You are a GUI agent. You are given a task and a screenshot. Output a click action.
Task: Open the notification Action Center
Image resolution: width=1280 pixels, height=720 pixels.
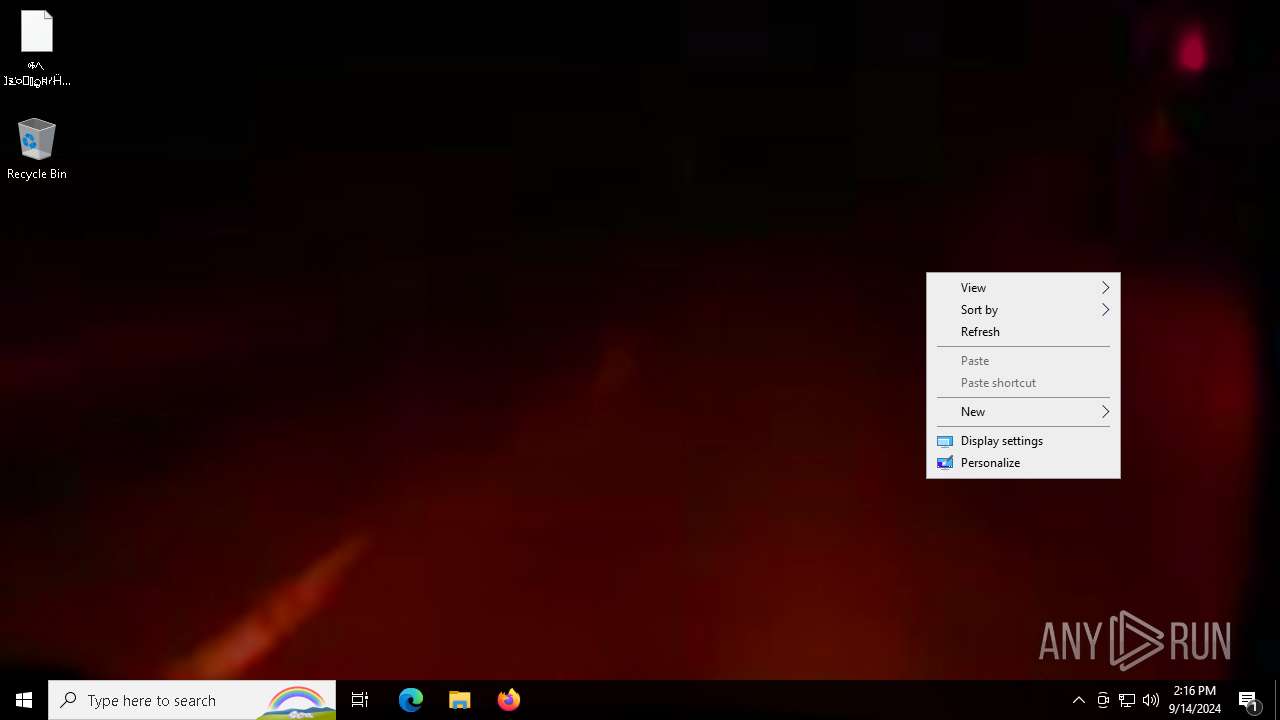point(1249,700)
